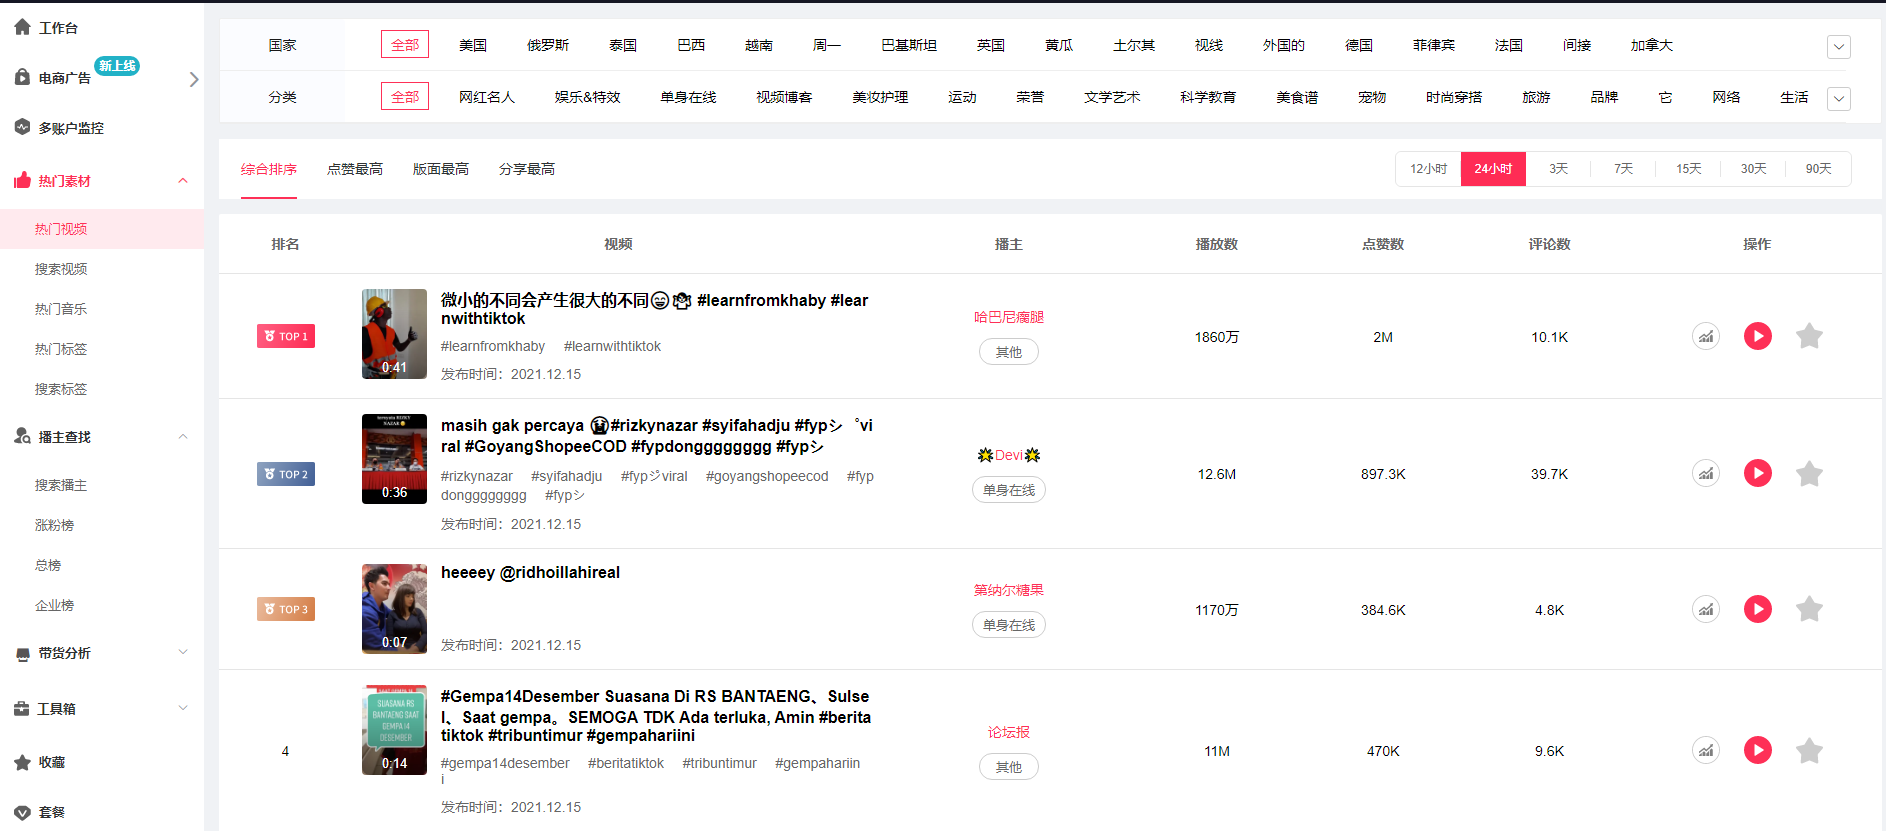Favorite the TOP 3 video with star icon
Viewport: 1886px width, 831px height.
point(1808,609)
